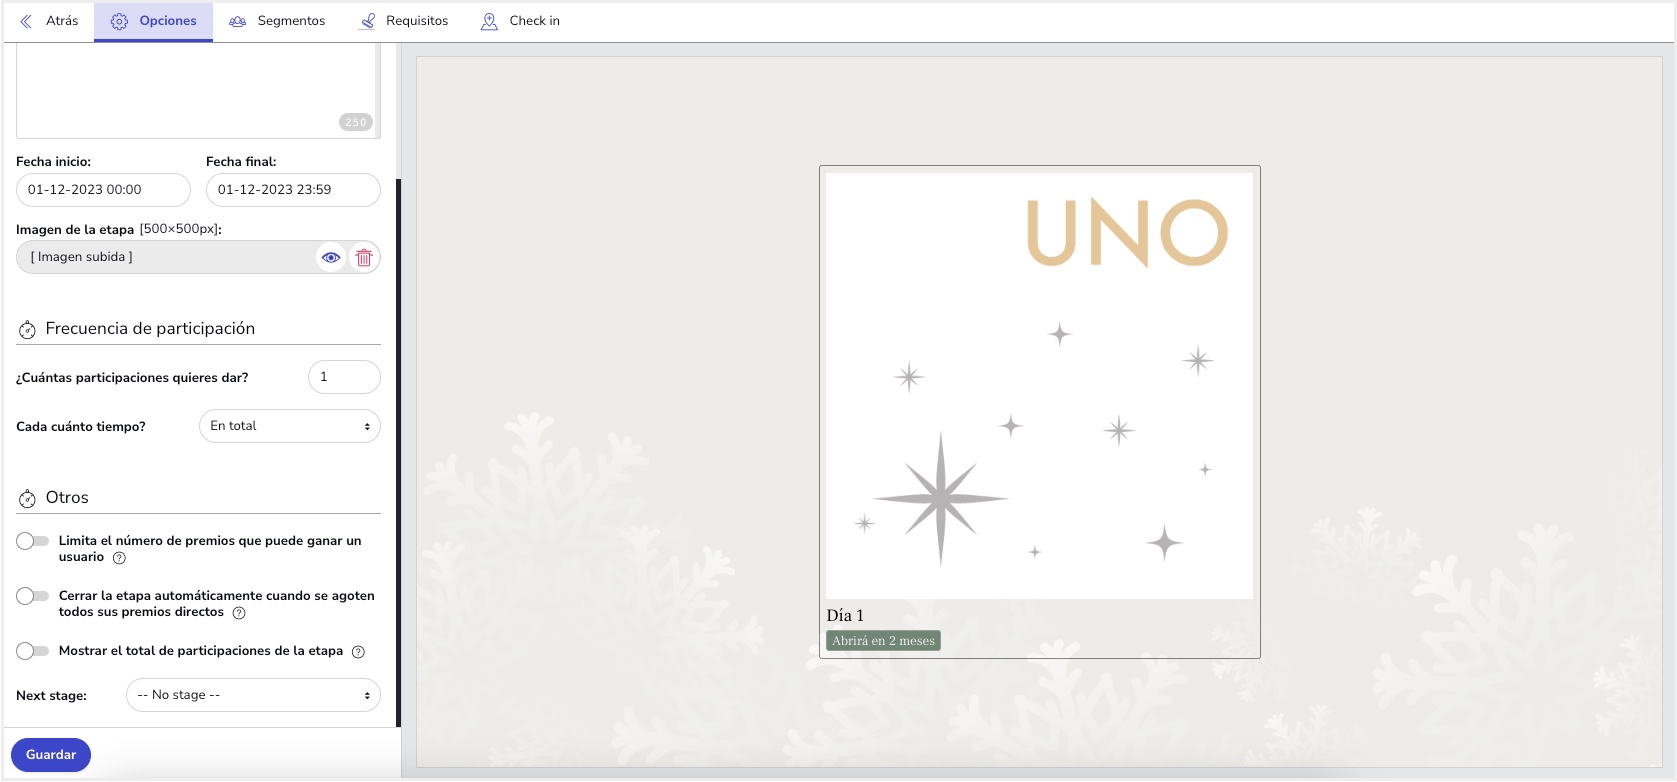Click the Fecha inicio date field
This screenshot has width=1677, height=782.
point(103,190)
